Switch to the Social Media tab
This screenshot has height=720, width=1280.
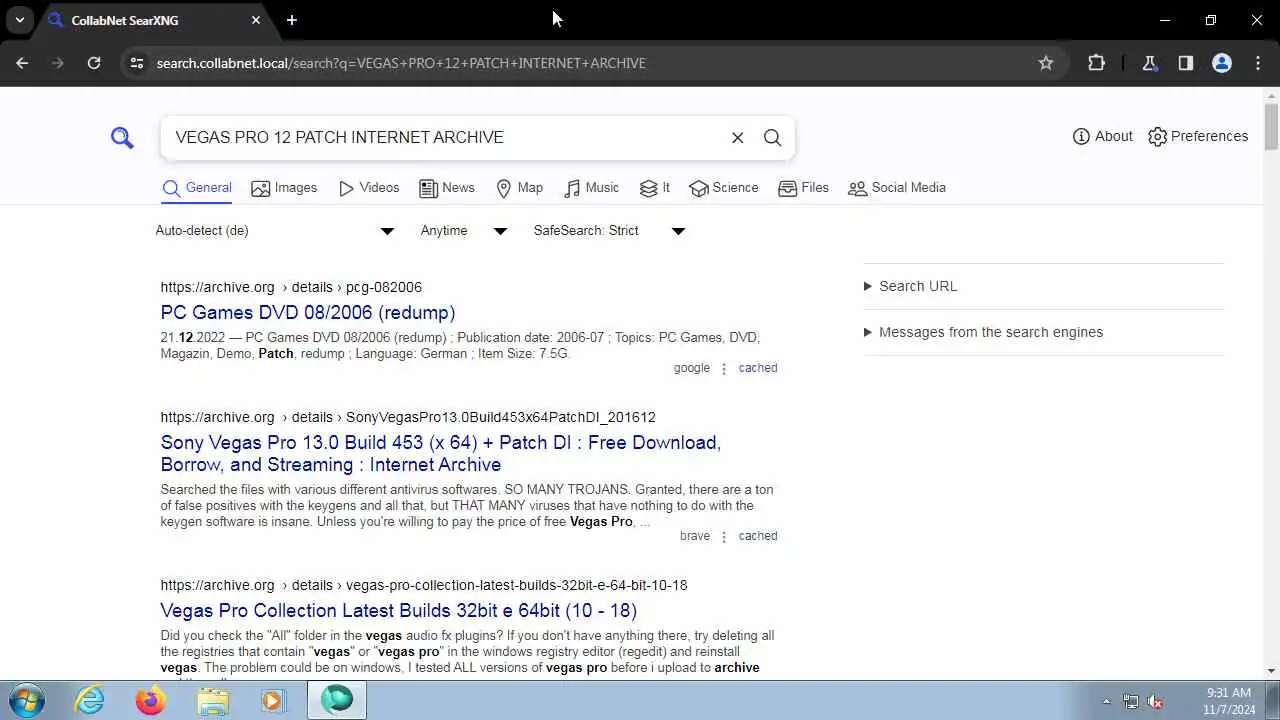coord(897,188)
